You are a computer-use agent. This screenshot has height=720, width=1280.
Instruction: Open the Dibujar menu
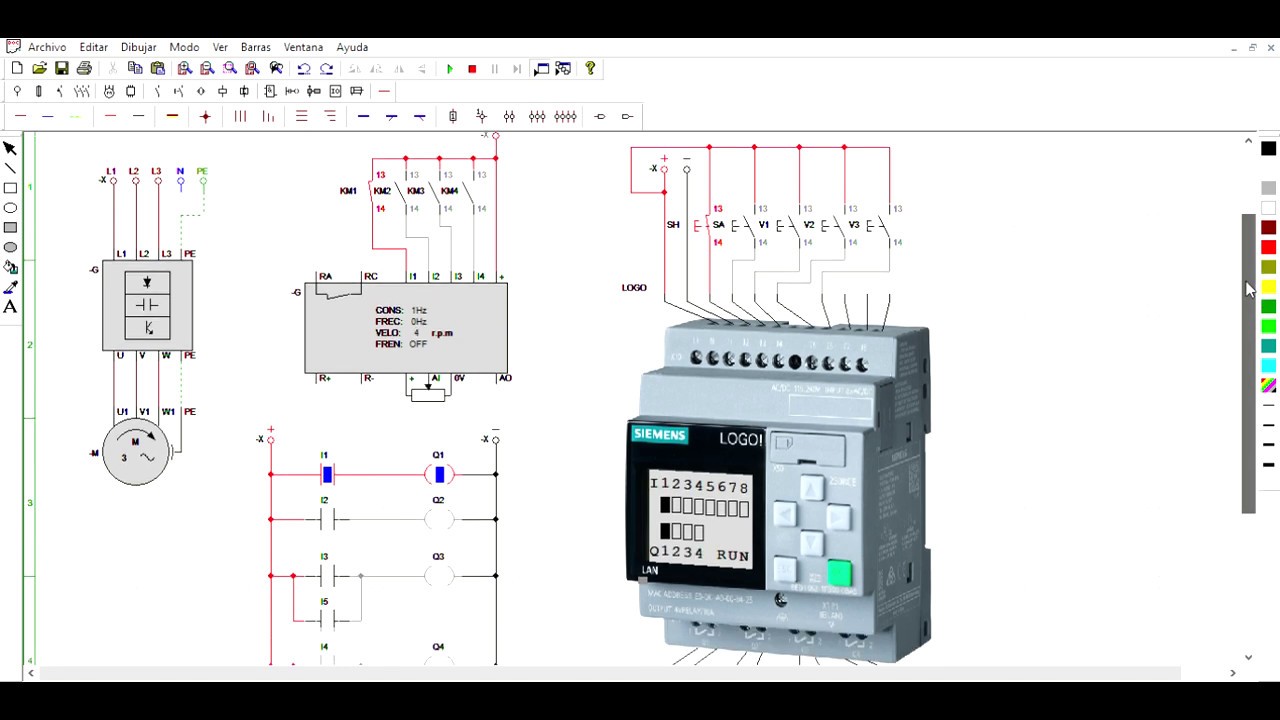(138, 47)
